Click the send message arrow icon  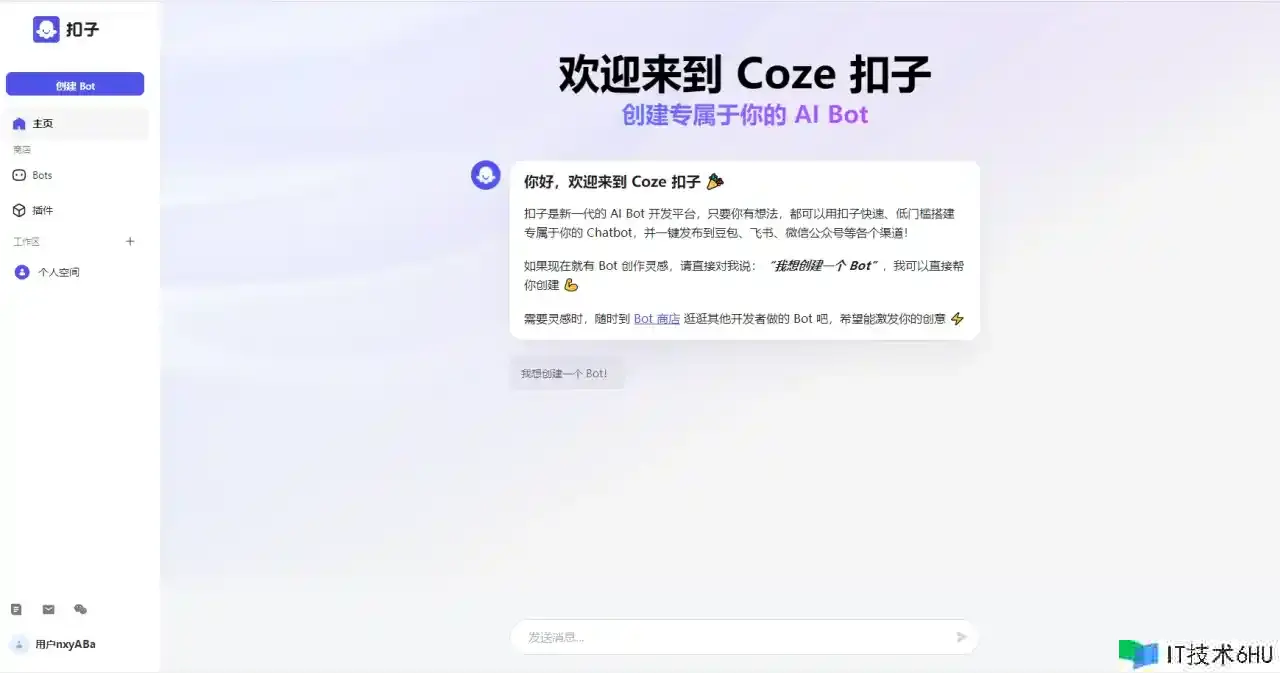[962, 637]
